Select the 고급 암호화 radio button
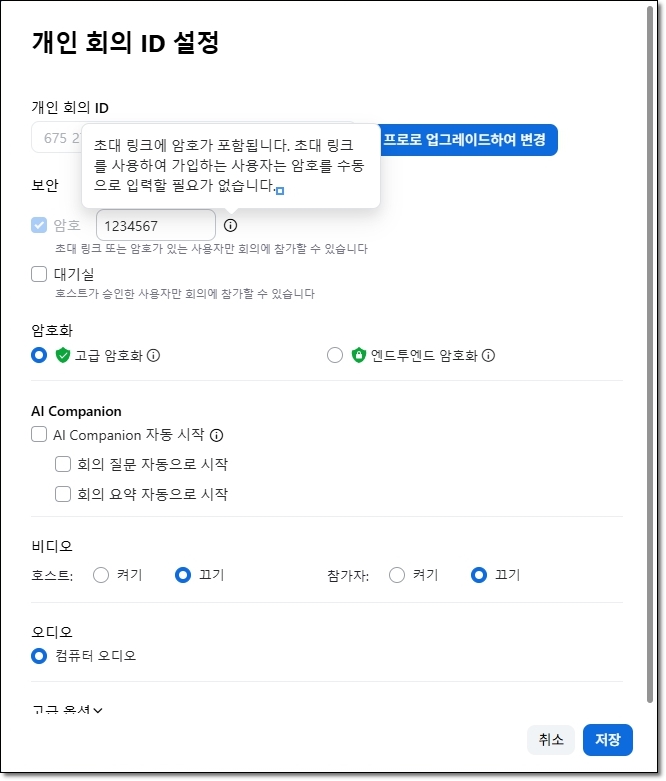 tap(39, 355)
